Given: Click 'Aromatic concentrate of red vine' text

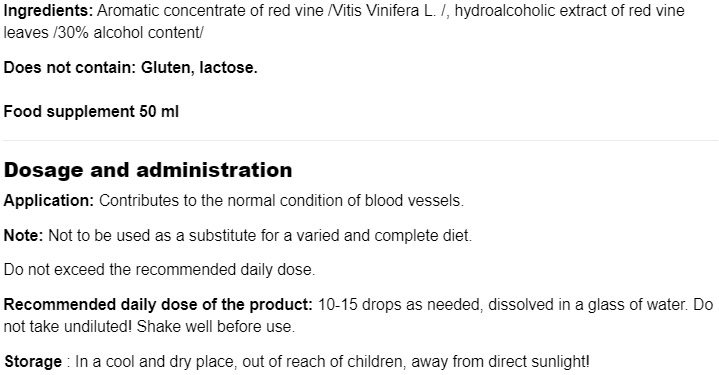Looking at the screenshot, I should pos(210,10).
